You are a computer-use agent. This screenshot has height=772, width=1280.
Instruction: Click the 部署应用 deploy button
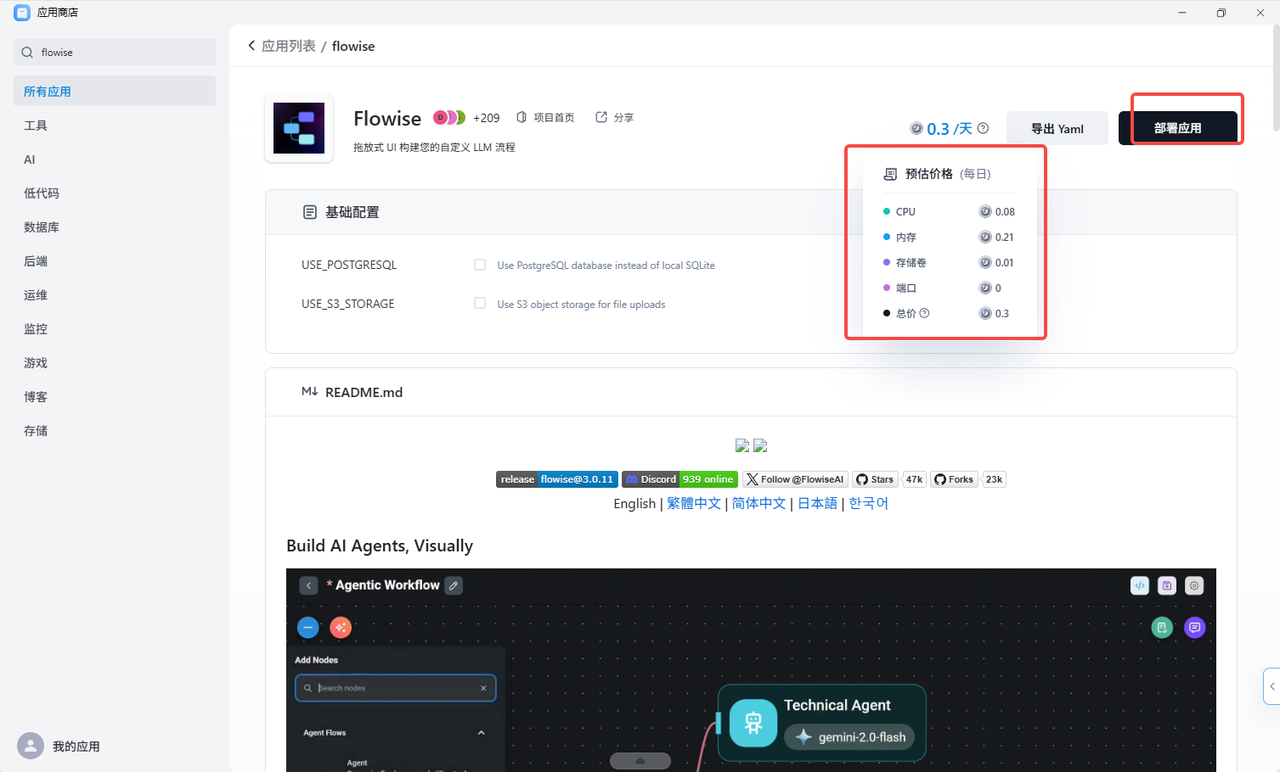1177,128
